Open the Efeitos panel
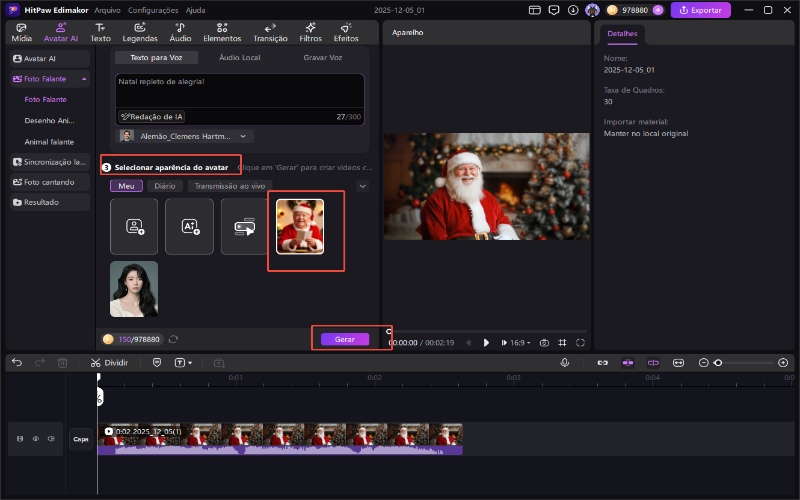The width and height of the screenshot is (800, 500). tap(346, 33)
